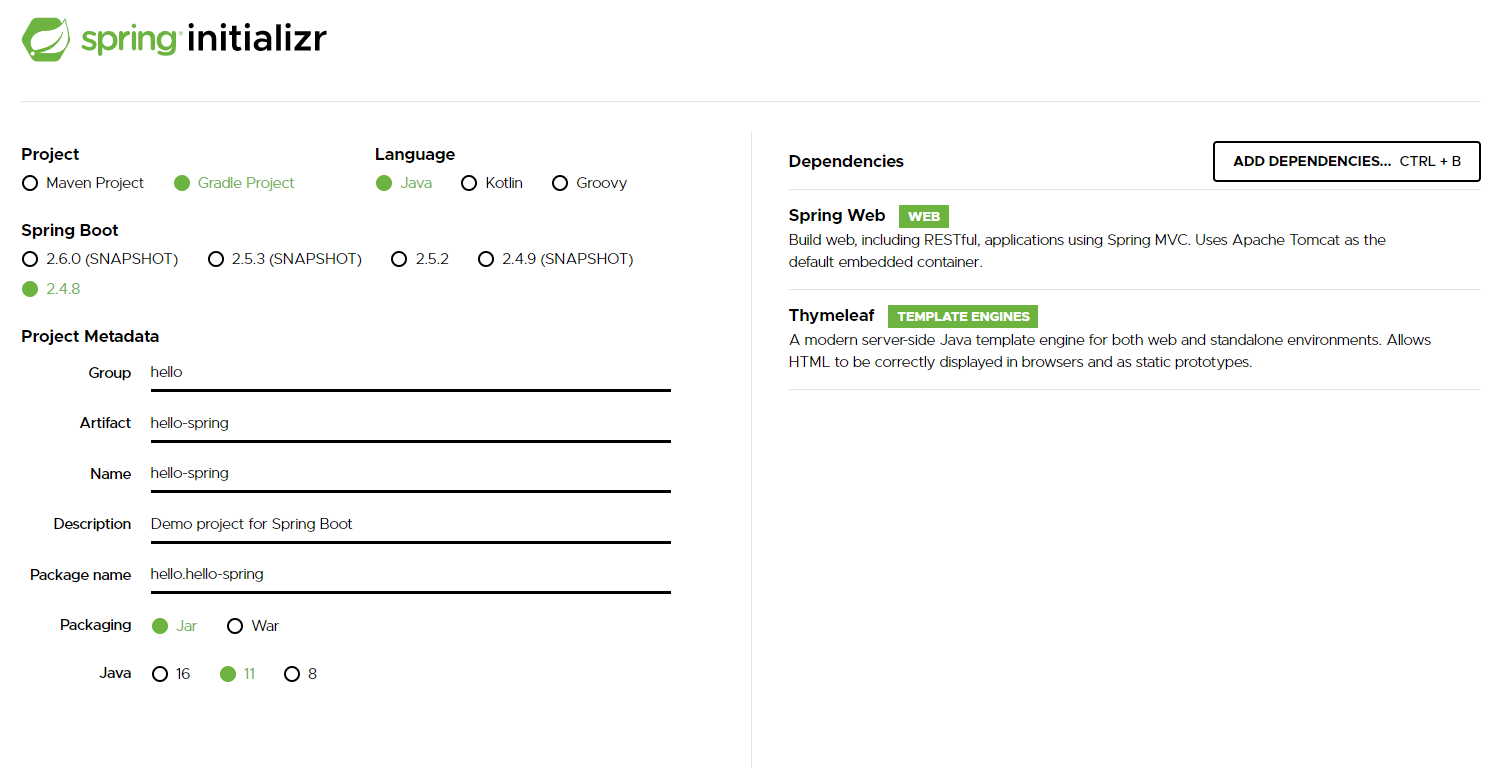Click the Packaging label
1509x768 pixels.
(x=95, y=625)
